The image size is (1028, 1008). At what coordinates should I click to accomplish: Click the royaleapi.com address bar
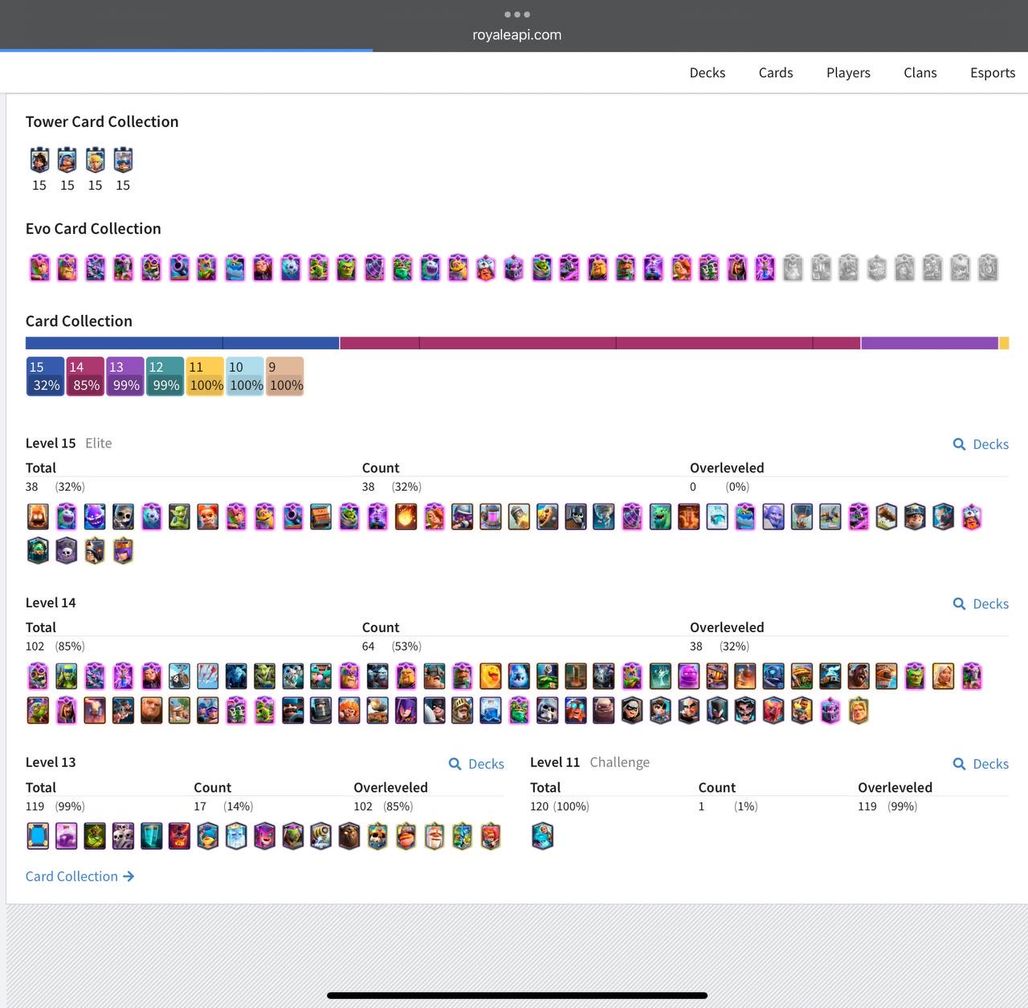pos(517,35)
